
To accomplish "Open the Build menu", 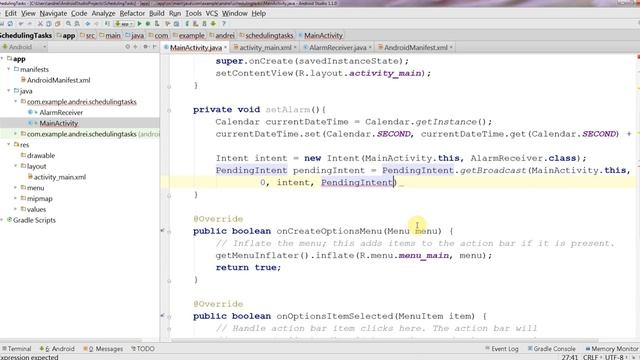I will [x=157, y=13].
